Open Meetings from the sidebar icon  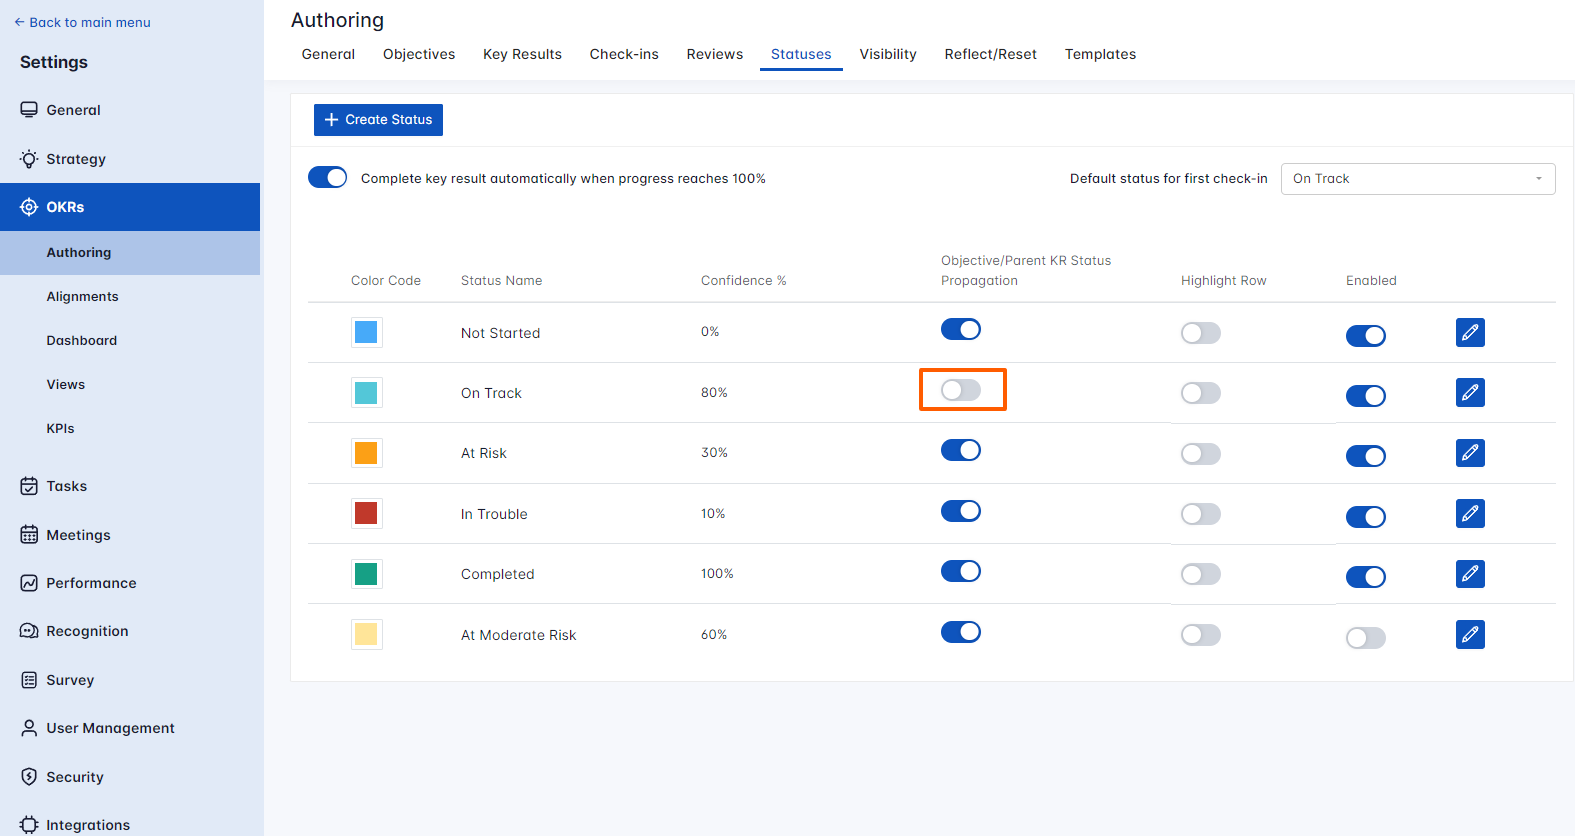(x=29, y=535)
